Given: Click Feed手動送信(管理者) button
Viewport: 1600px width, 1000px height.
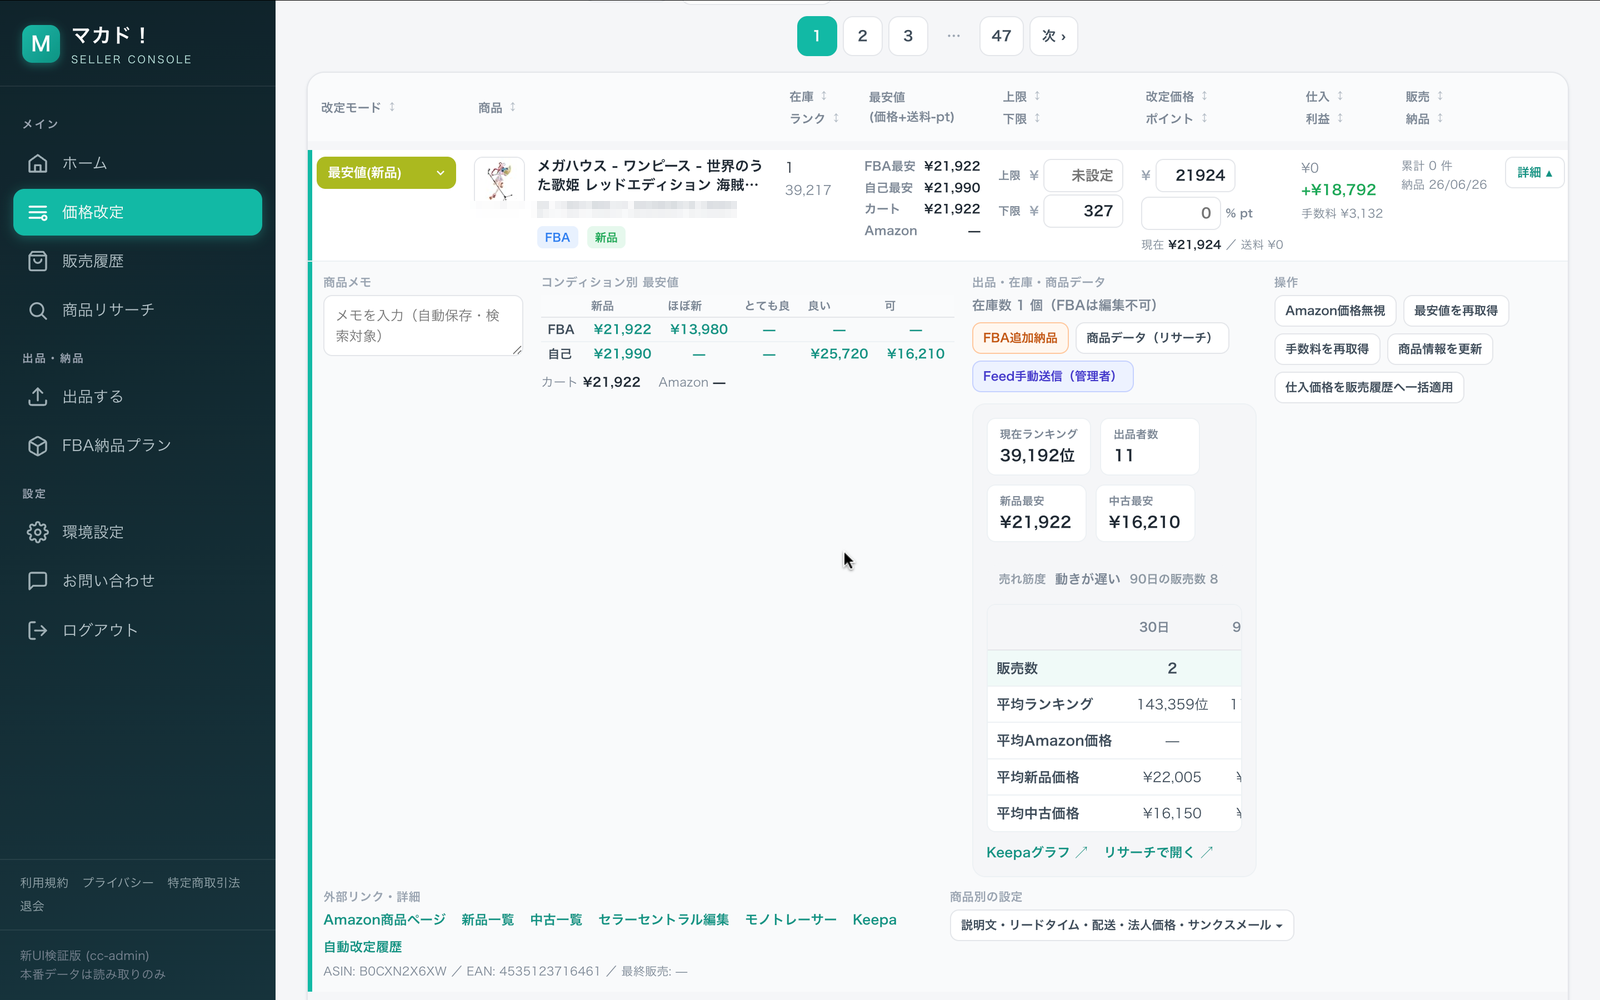Looking at the screenshot, I should pyautogui.click(x=1052, y=376).
